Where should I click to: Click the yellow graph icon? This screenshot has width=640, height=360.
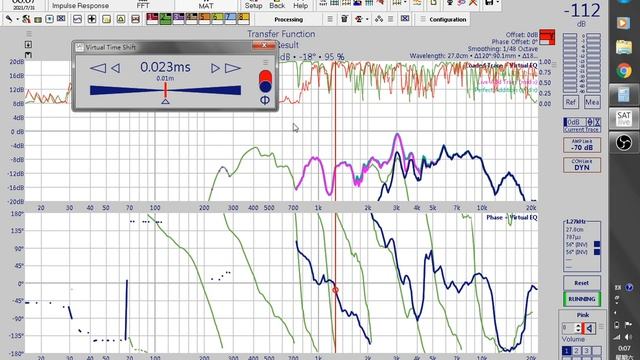[106, 19]
